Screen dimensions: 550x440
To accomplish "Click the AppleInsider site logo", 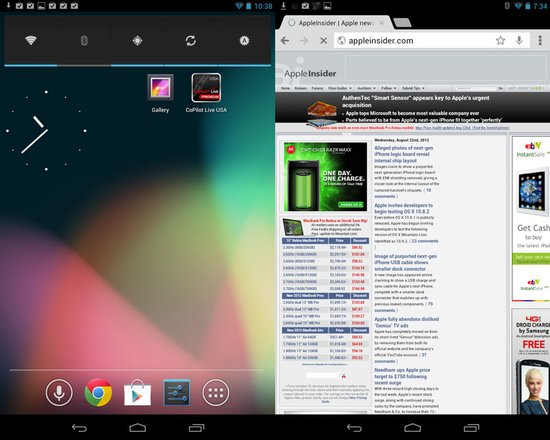I will [310, 73].
